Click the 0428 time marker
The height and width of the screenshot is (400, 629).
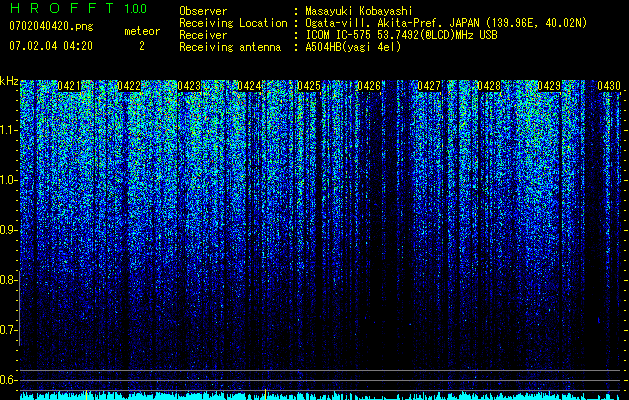489,86
